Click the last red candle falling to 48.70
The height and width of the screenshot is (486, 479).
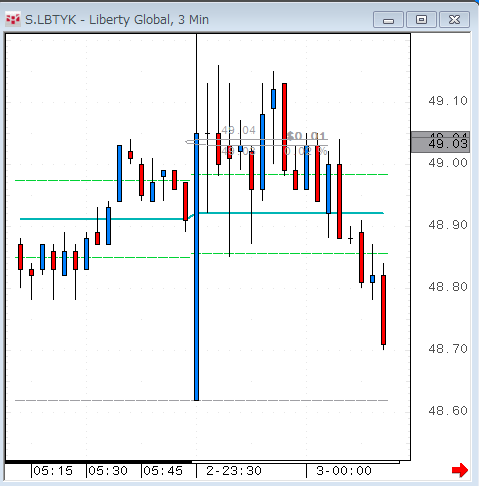[x=383, y=310]
